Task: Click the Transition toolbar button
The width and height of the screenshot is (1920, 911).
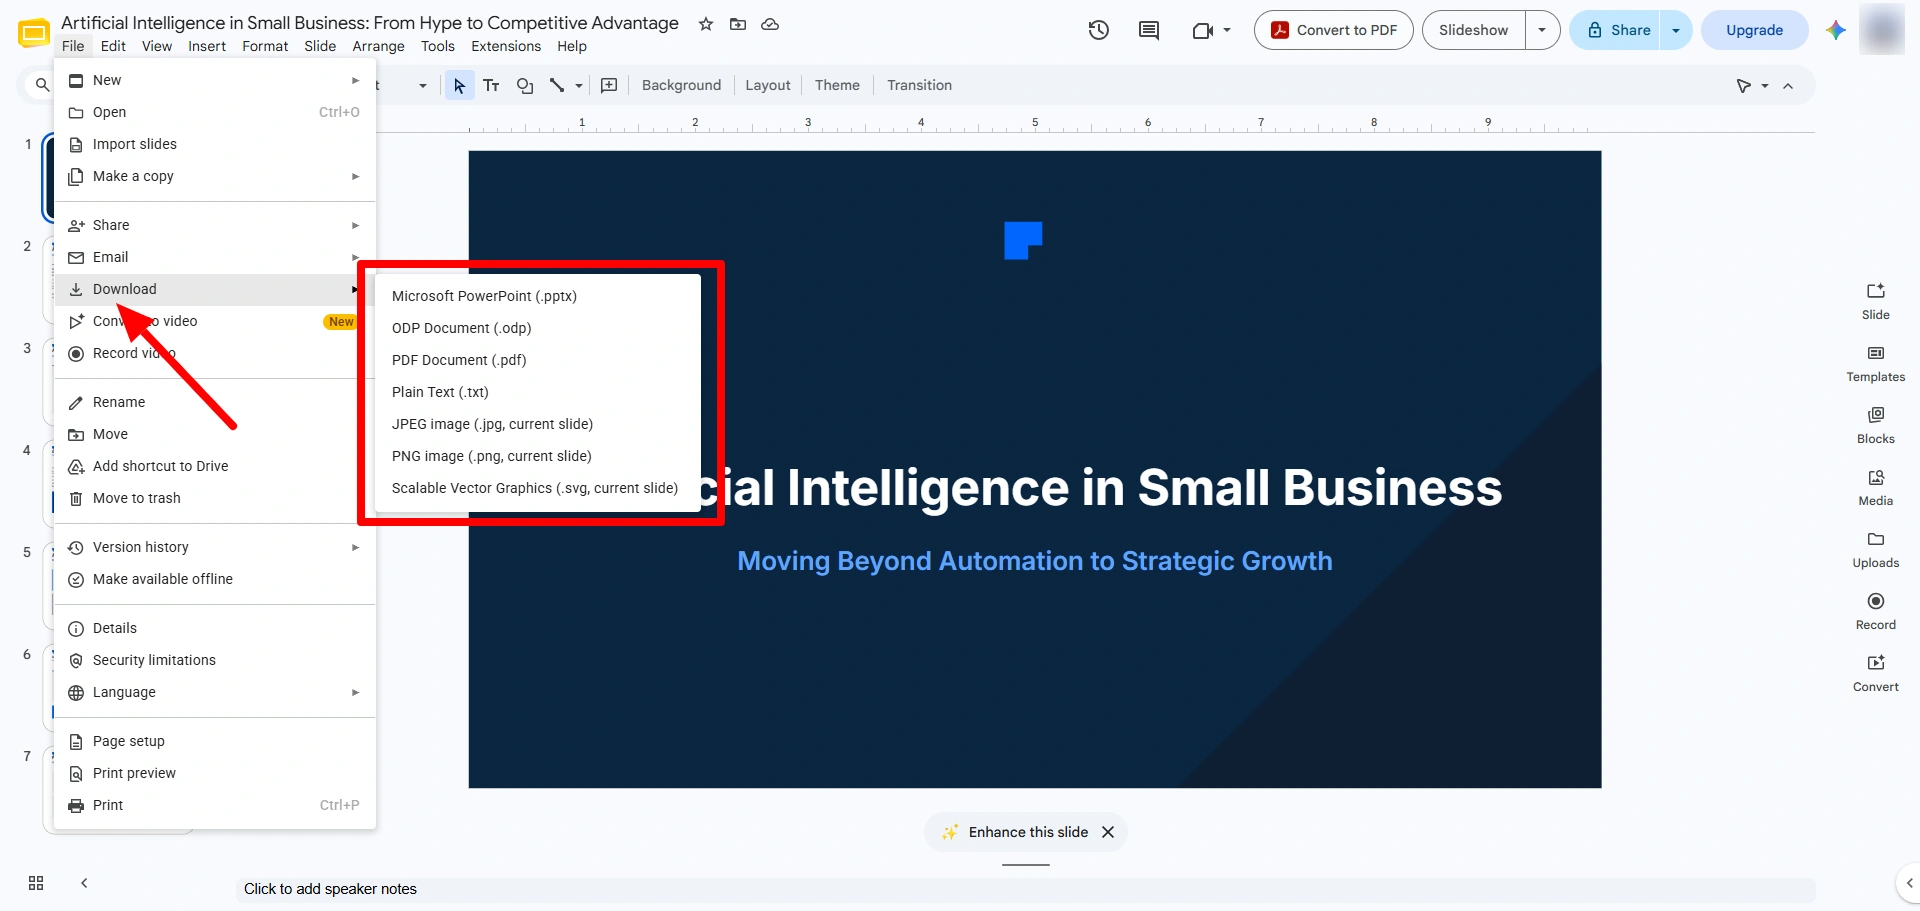Action: point(919,85)
